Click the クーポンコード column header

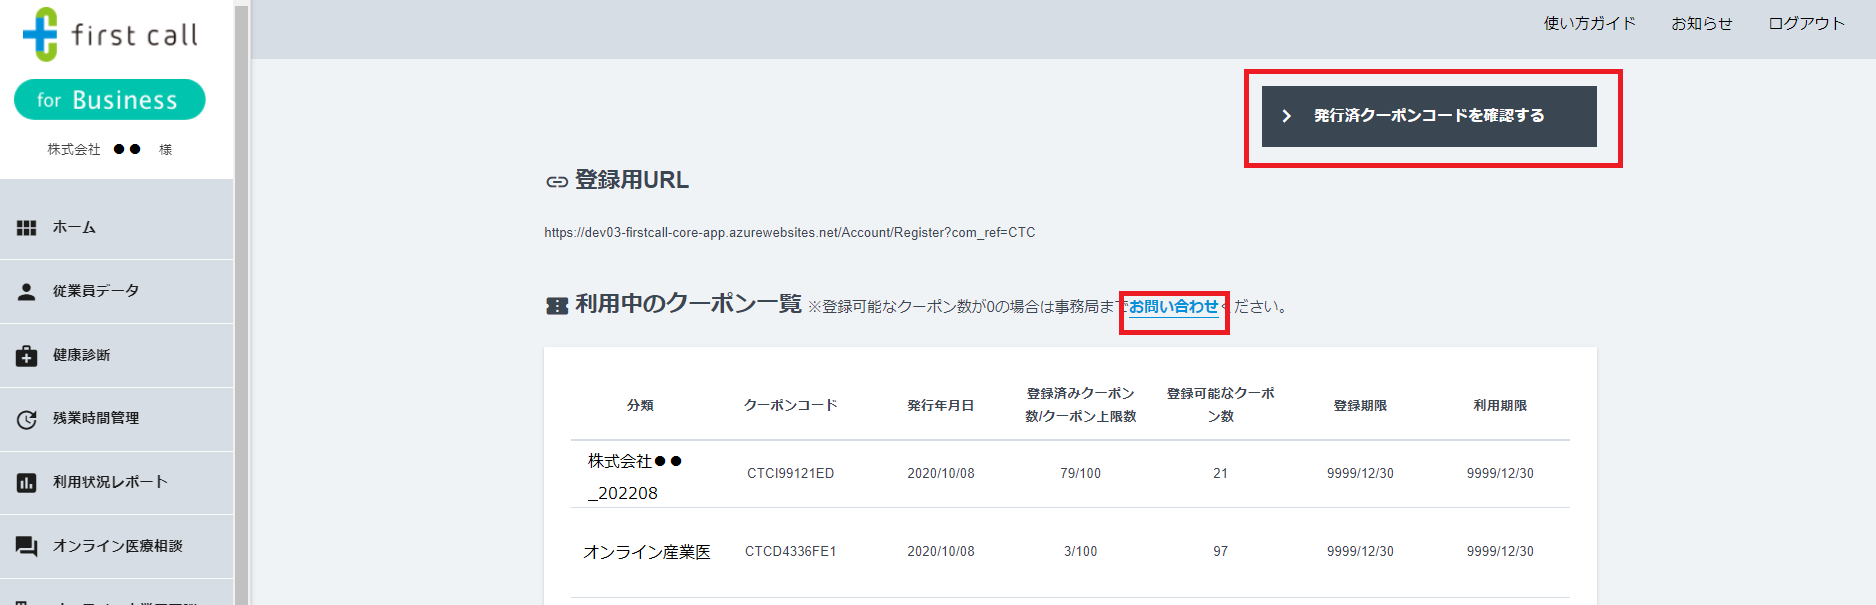(x=790, y=405)
